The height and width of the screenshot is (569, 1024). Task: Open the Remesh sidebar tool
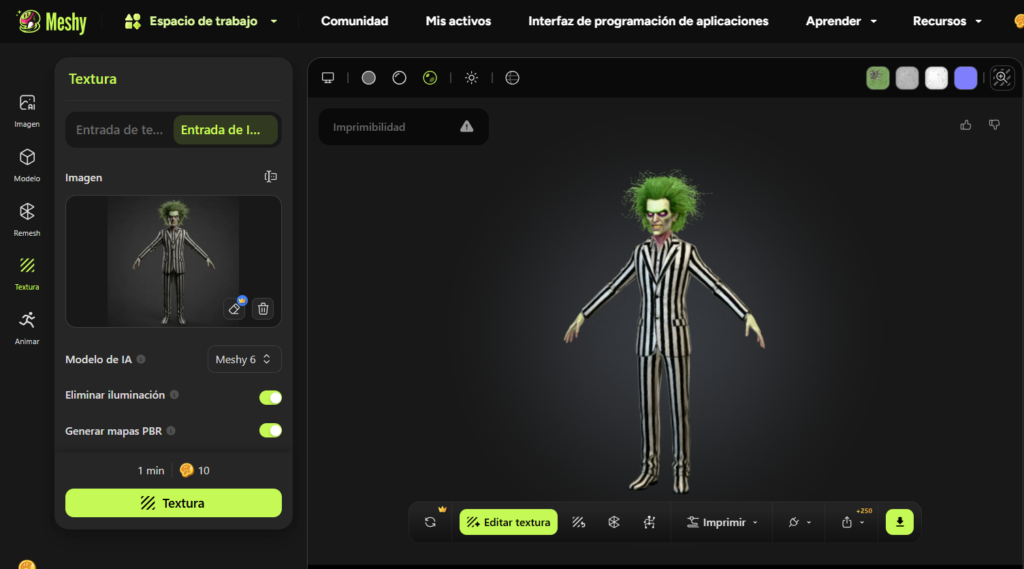27,219
